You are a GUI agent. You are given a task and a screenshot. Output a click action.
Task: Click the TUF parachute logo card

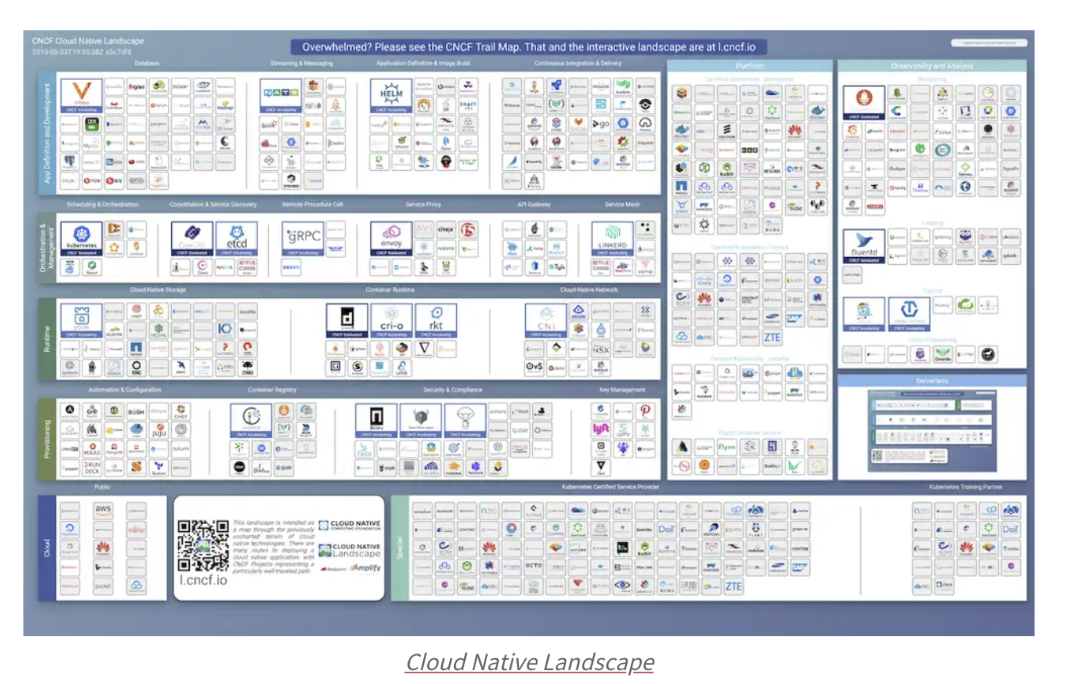(x=465, y=421)
